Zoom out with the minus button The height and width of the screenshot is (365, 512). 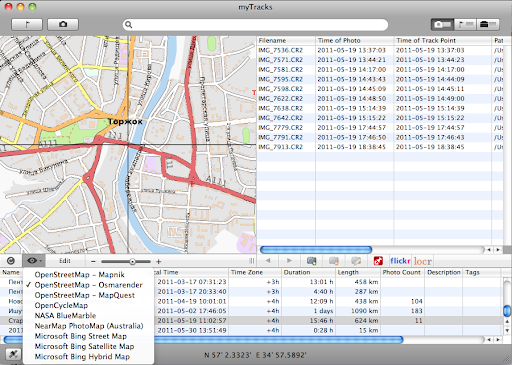click(93, 262)
